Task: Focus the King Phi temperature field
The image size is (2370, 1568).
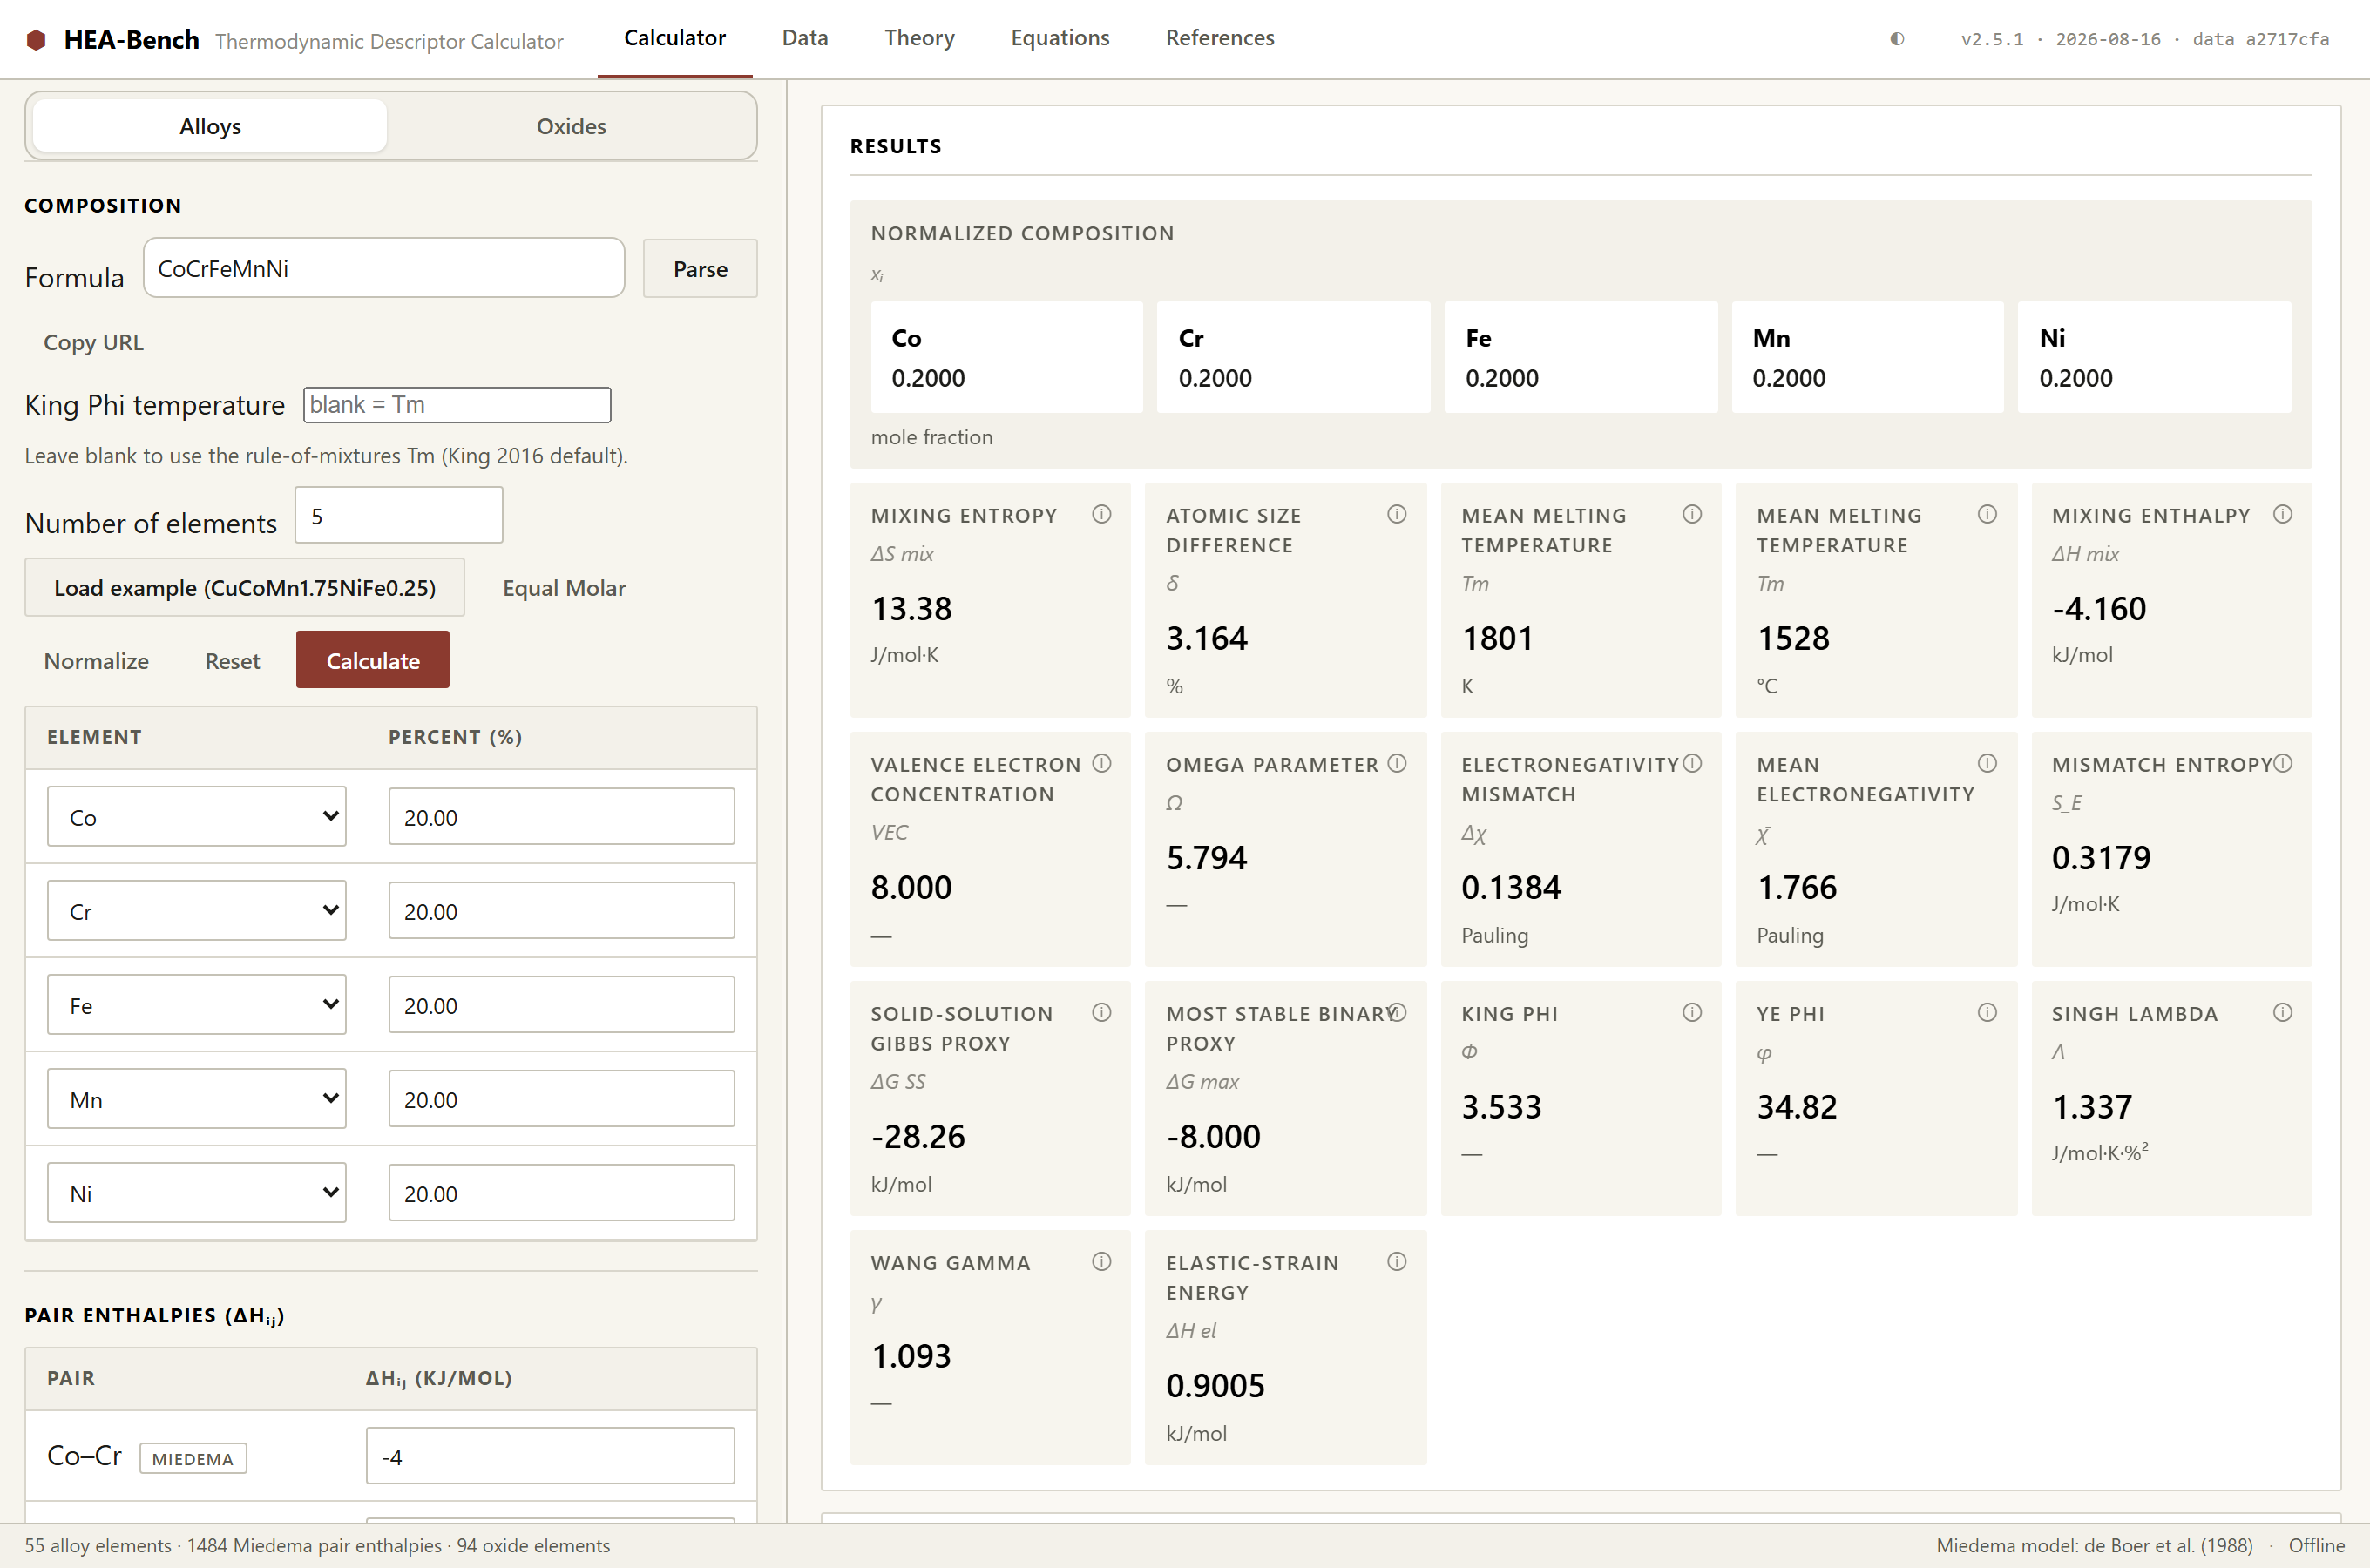Action: coord(457,404)
